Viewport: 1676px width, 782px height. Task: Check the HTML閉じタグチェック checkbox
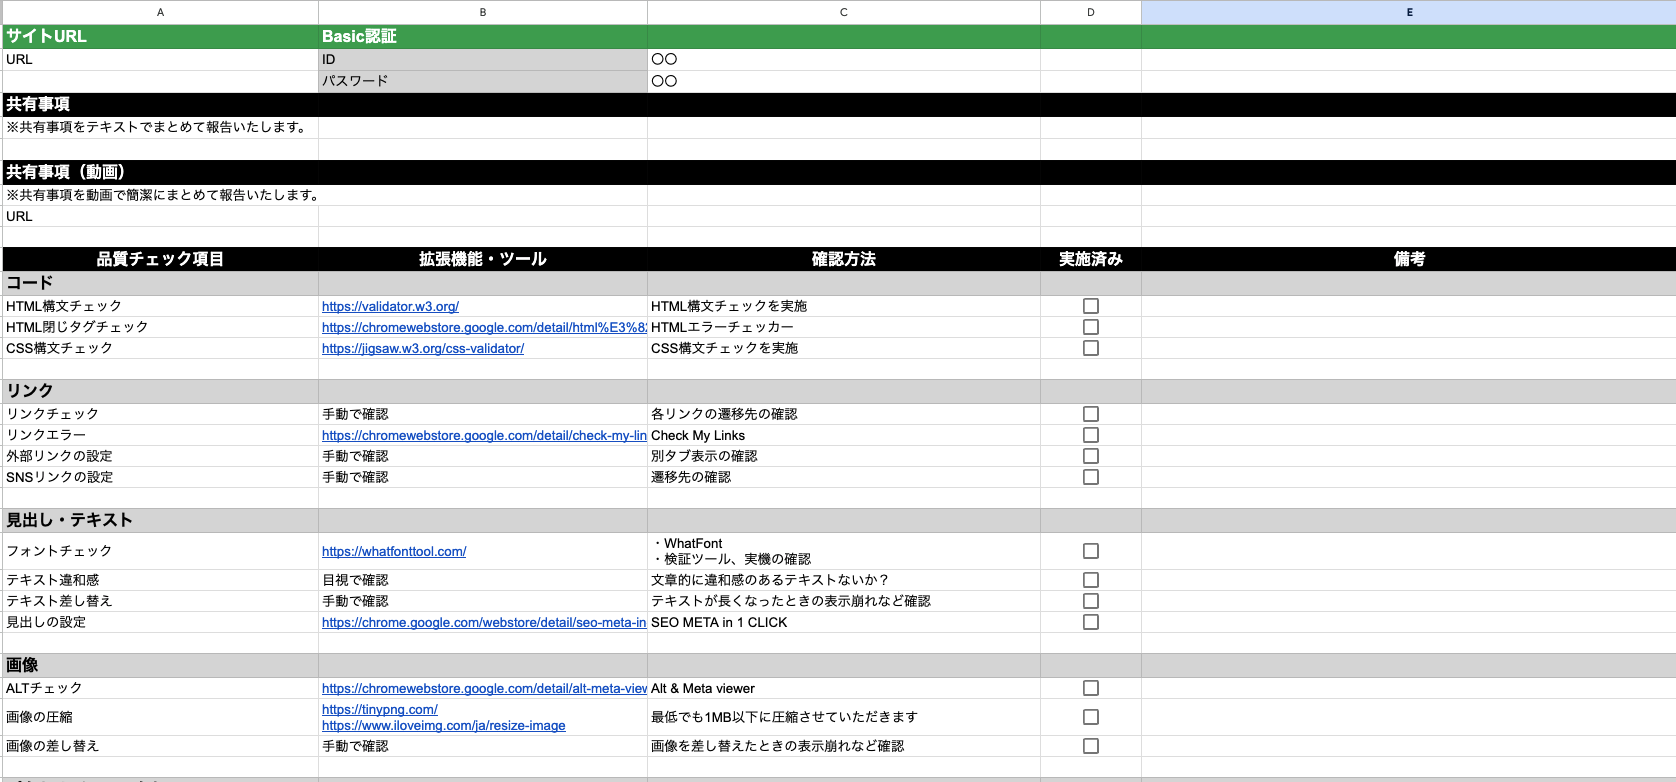point(1091,327)
